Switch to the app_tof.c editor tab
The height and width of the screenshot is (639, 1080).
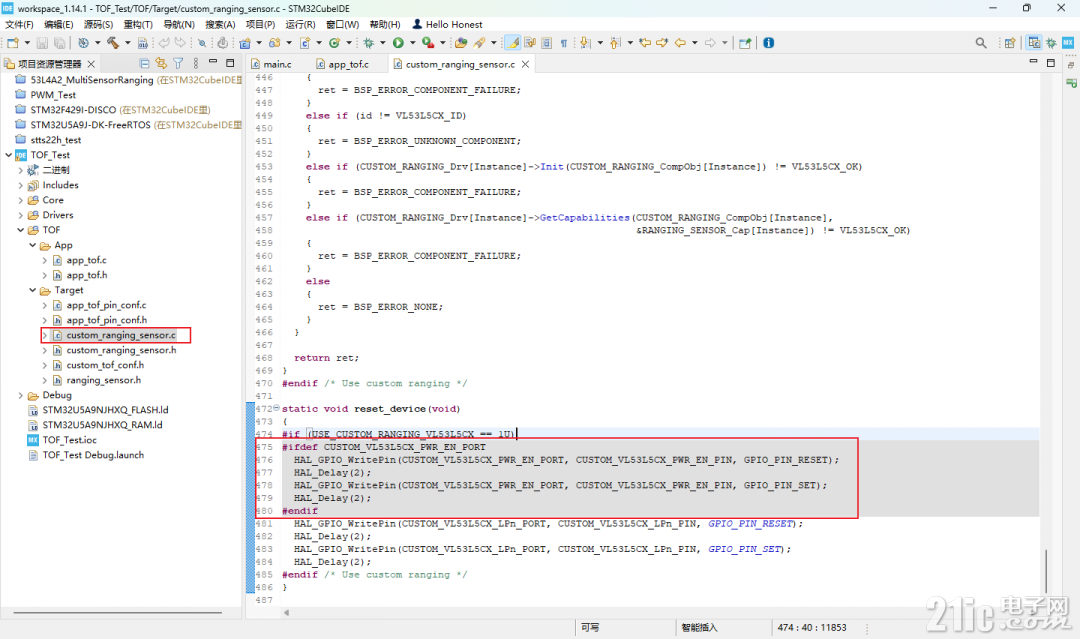pyautogui.click(x=343, y=64)
